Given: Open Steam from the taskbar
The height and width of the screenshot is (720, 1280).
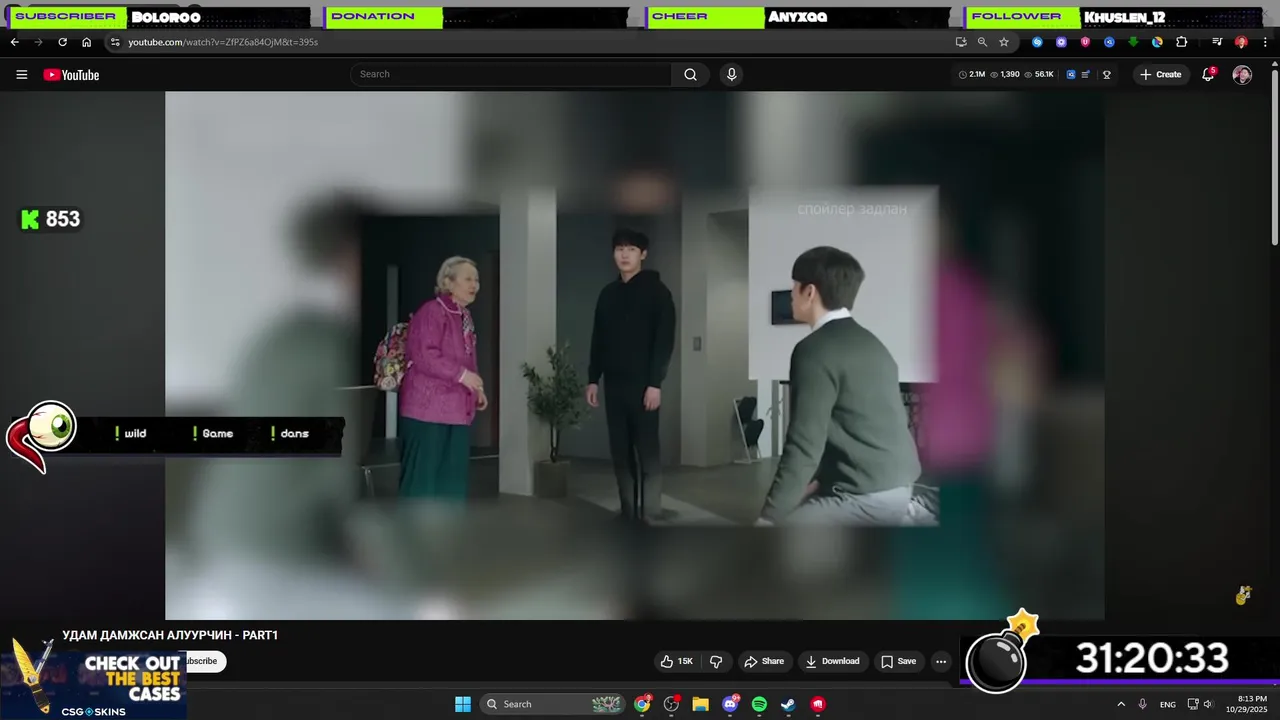Looking at the screenshot, I should [788, 704].
